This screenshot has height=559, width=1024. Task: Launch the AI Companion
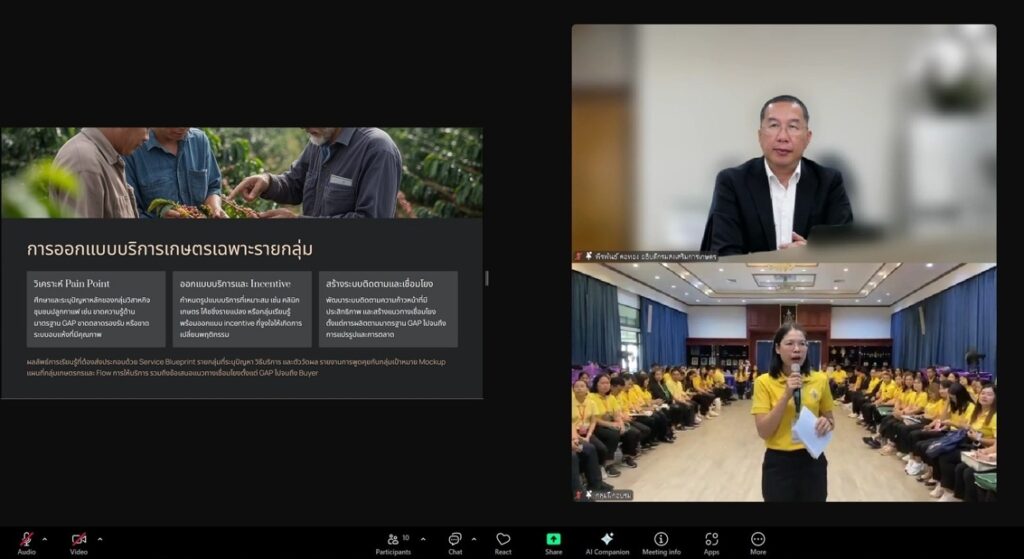coord(607,540)
